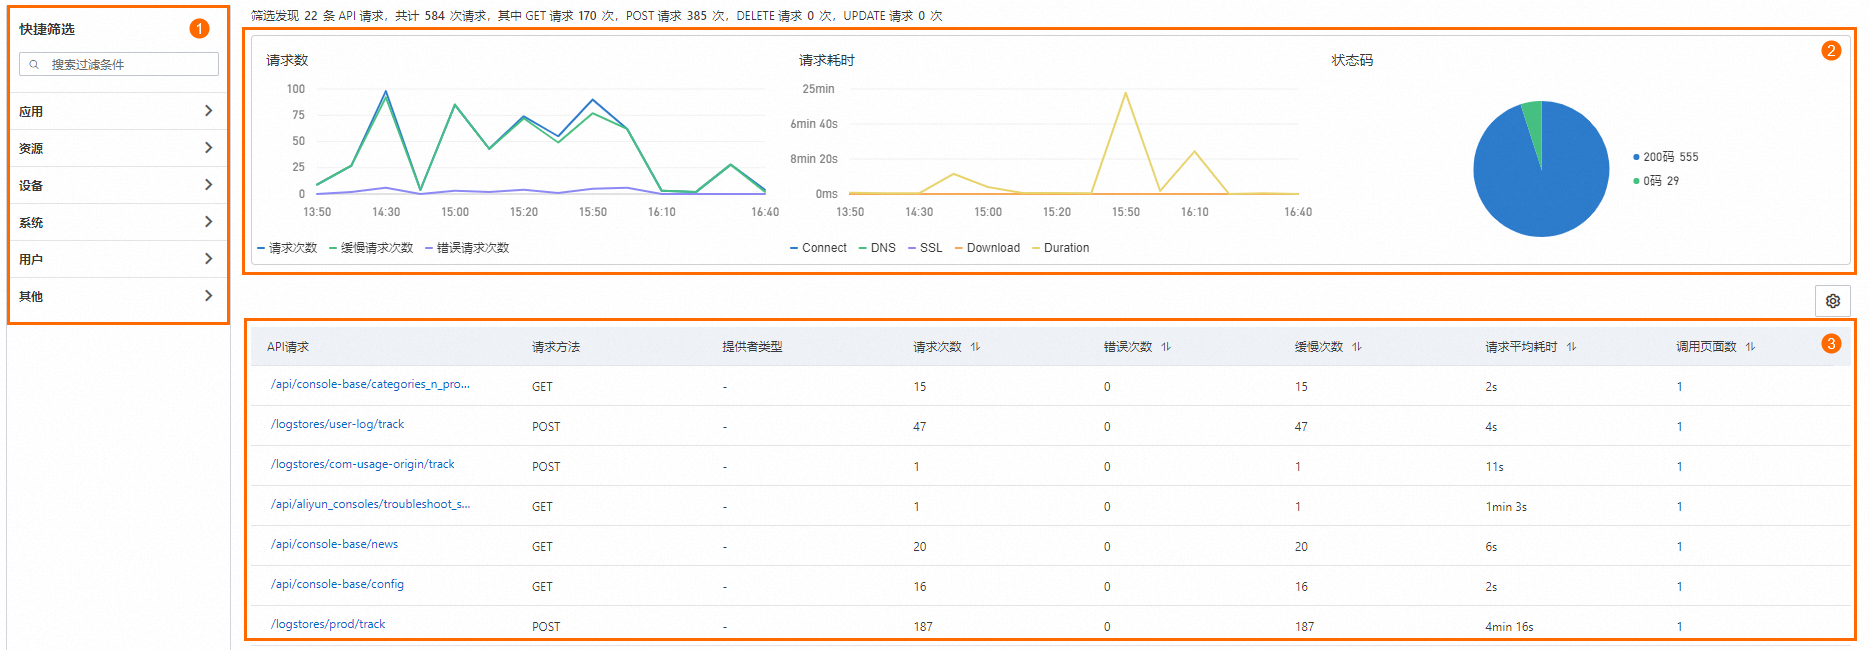Click the 请求数 chart title
1869x650 pixels.
coord(287,60)
